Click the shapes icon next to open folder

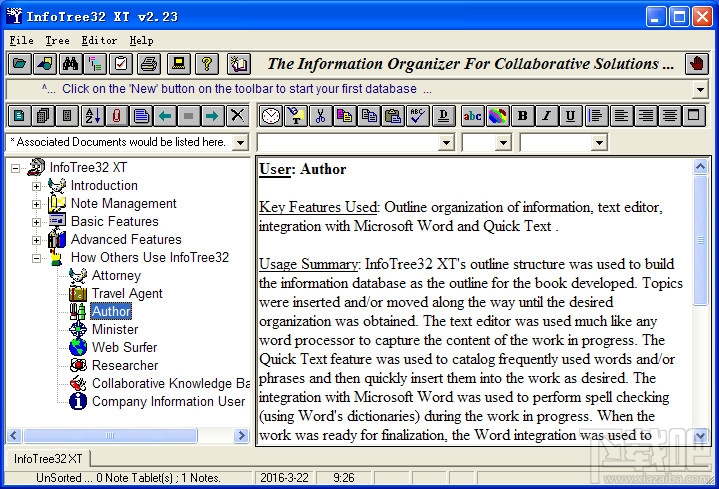45,64
